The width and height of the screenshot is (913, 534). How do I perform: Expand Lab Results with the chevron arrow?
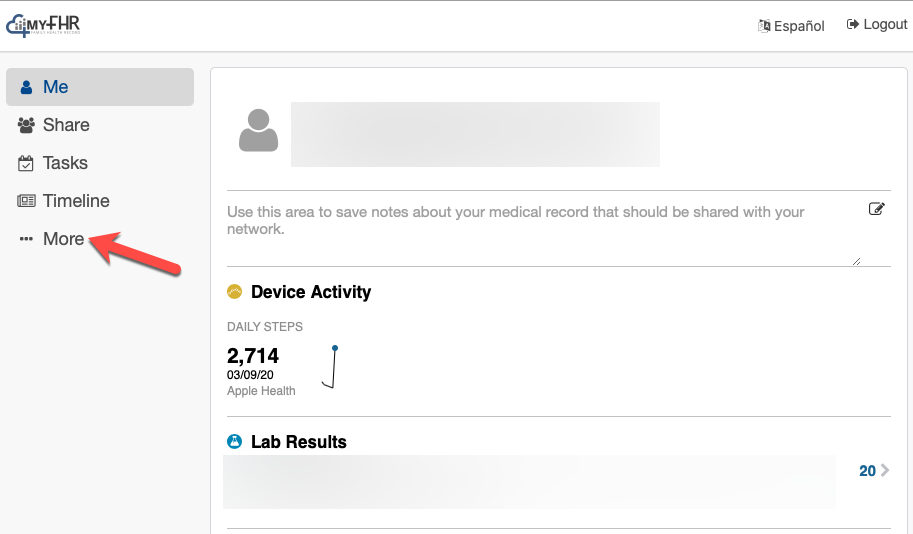884,470
